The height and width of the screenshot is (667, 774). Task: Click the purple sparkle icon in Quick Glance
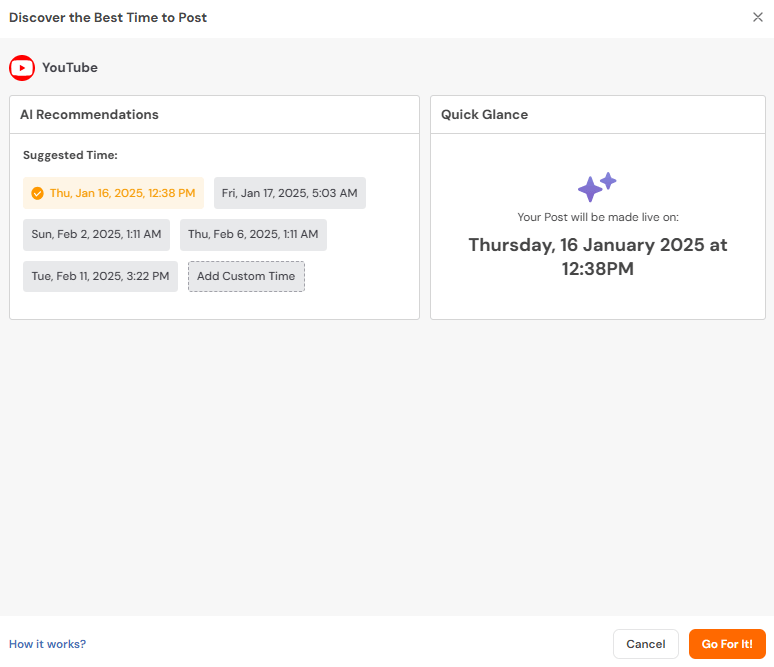(597, 187)
